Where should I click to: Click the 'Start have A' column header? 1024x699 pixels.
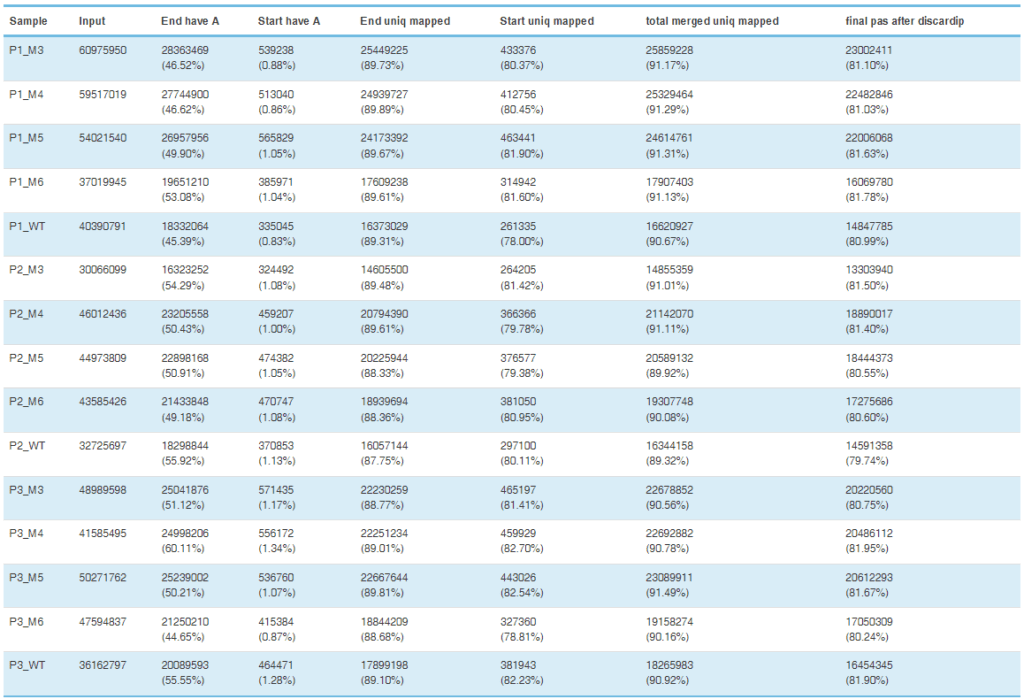[274, 21]
